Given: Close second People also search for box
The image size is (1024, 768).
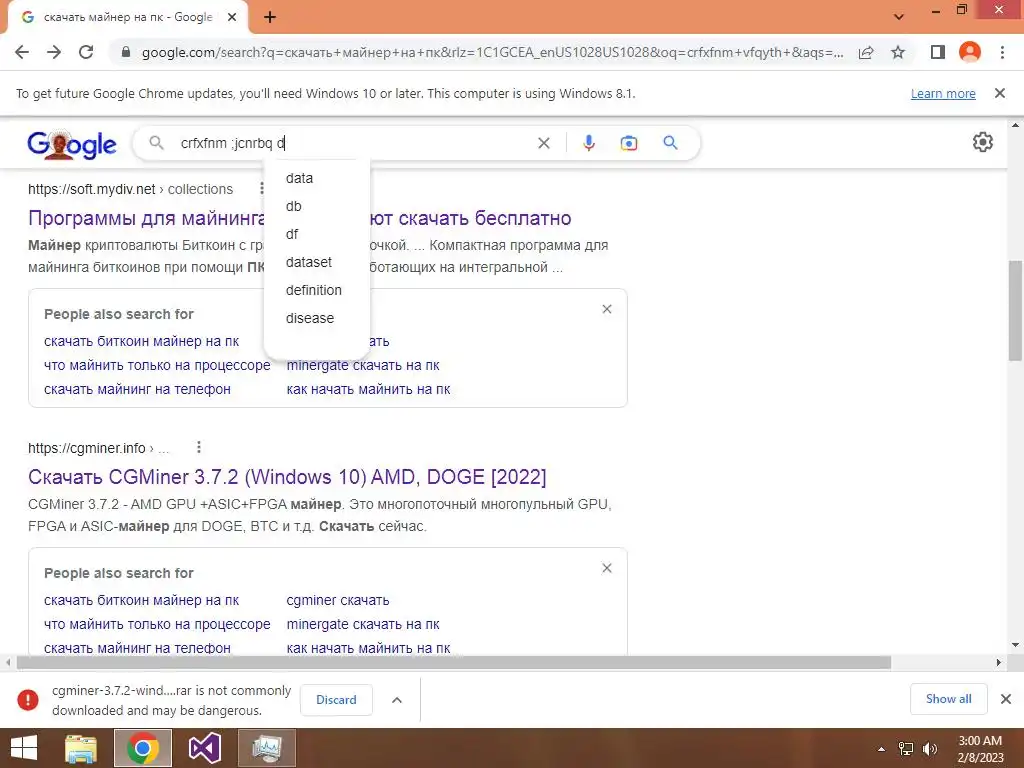Looking at the screenshot, I should click(607, 568).
